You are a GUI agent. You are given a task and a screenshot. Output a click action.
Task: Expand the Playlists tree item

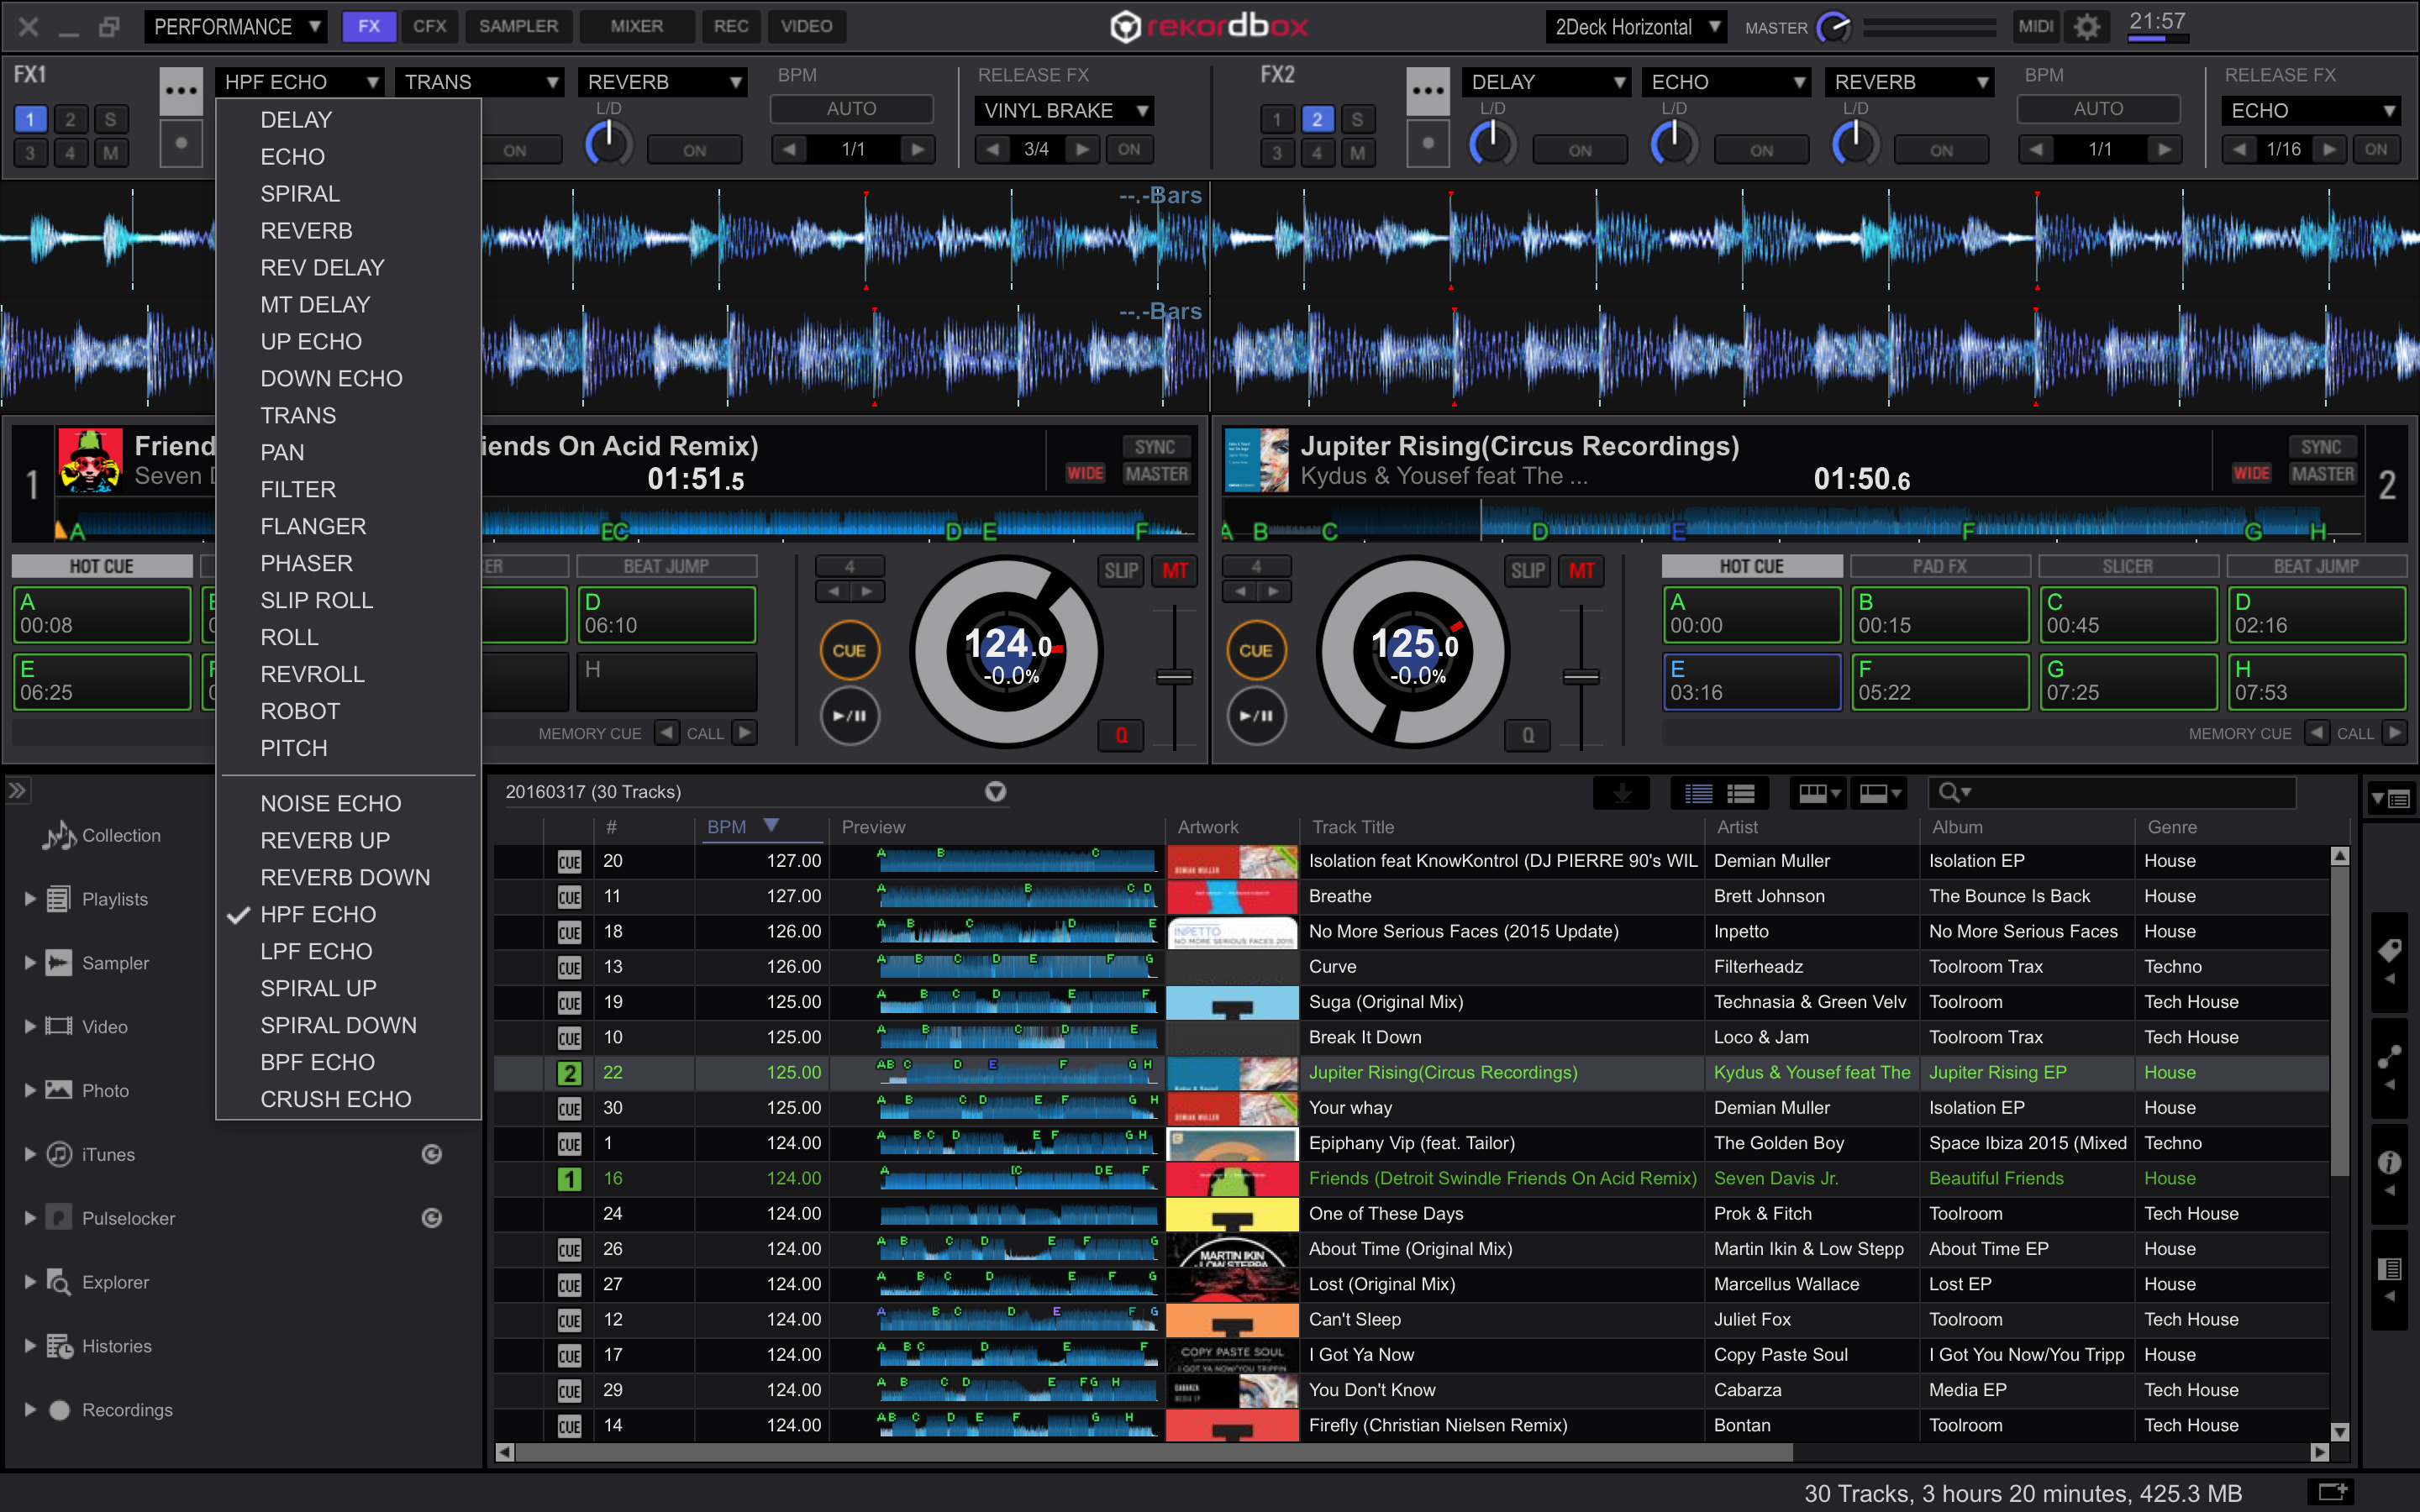coord(30,899)
